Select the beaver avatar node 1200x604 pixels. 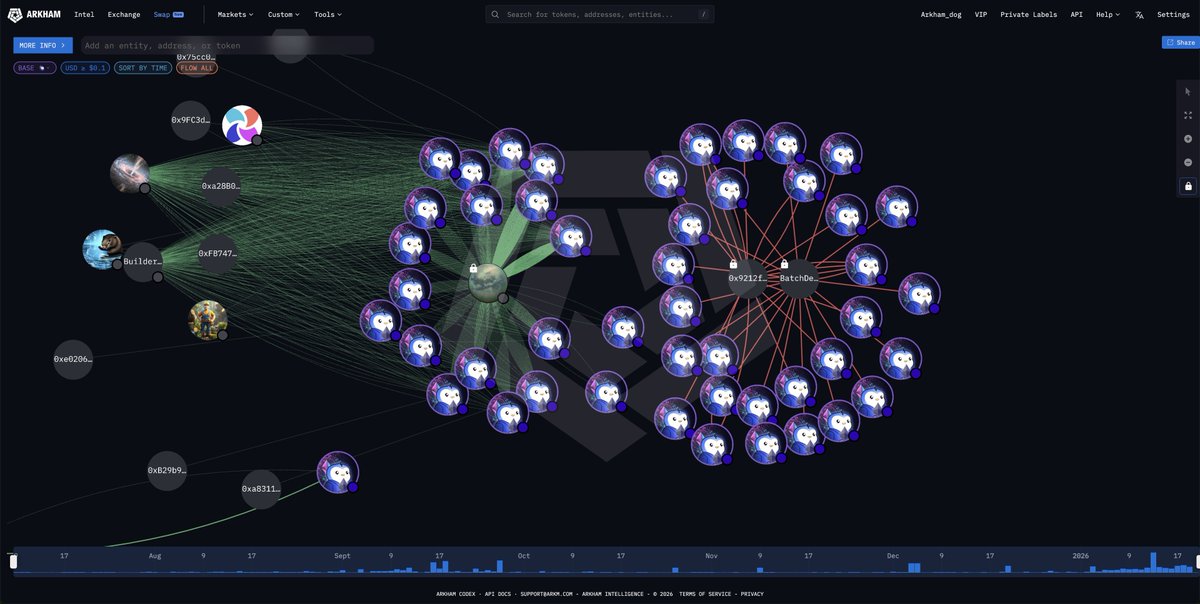point(102,249)
